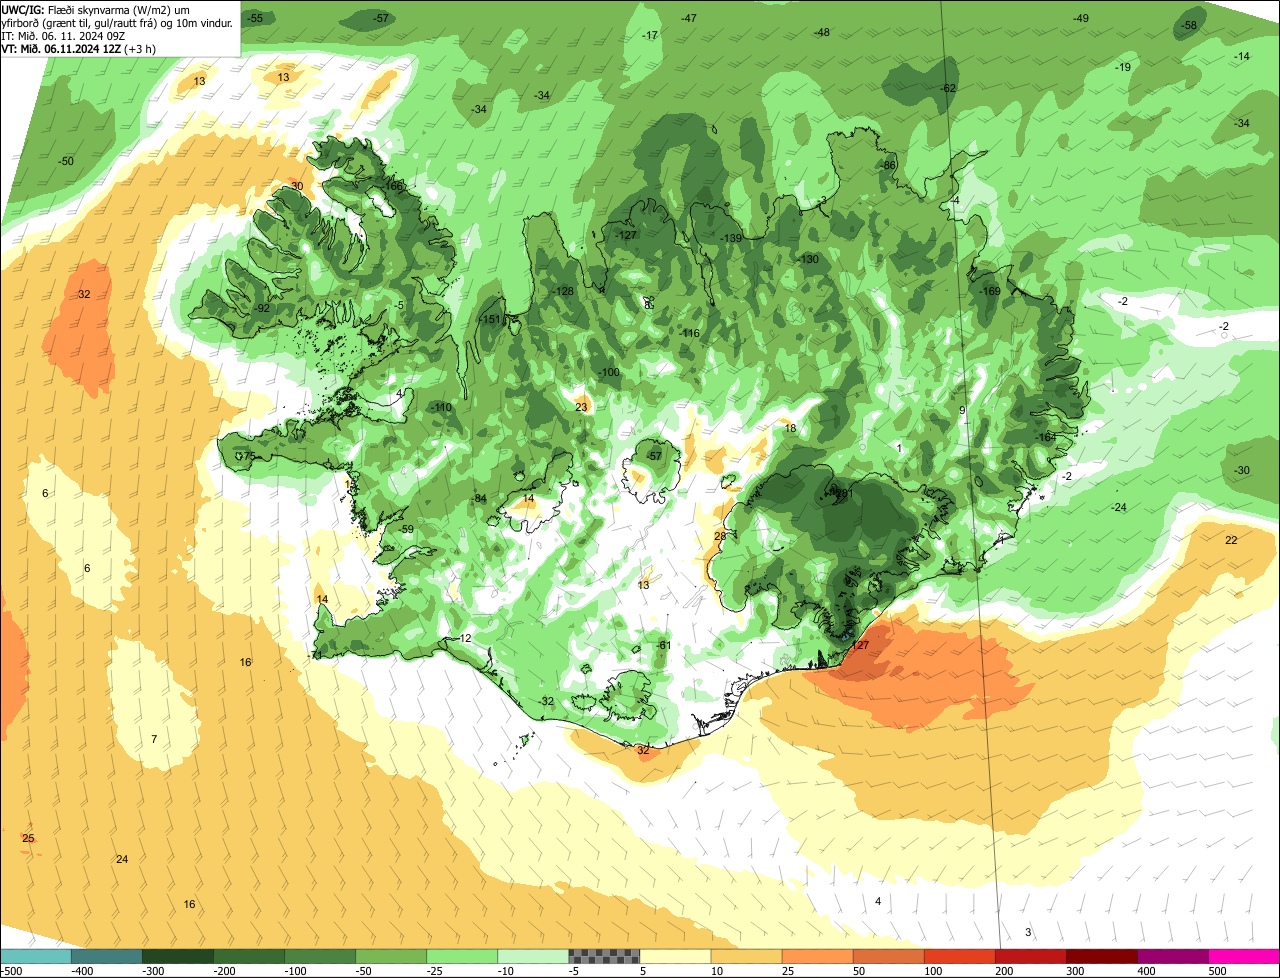
Task: Click the "-55" value at the top left
Action: [256, 18]
